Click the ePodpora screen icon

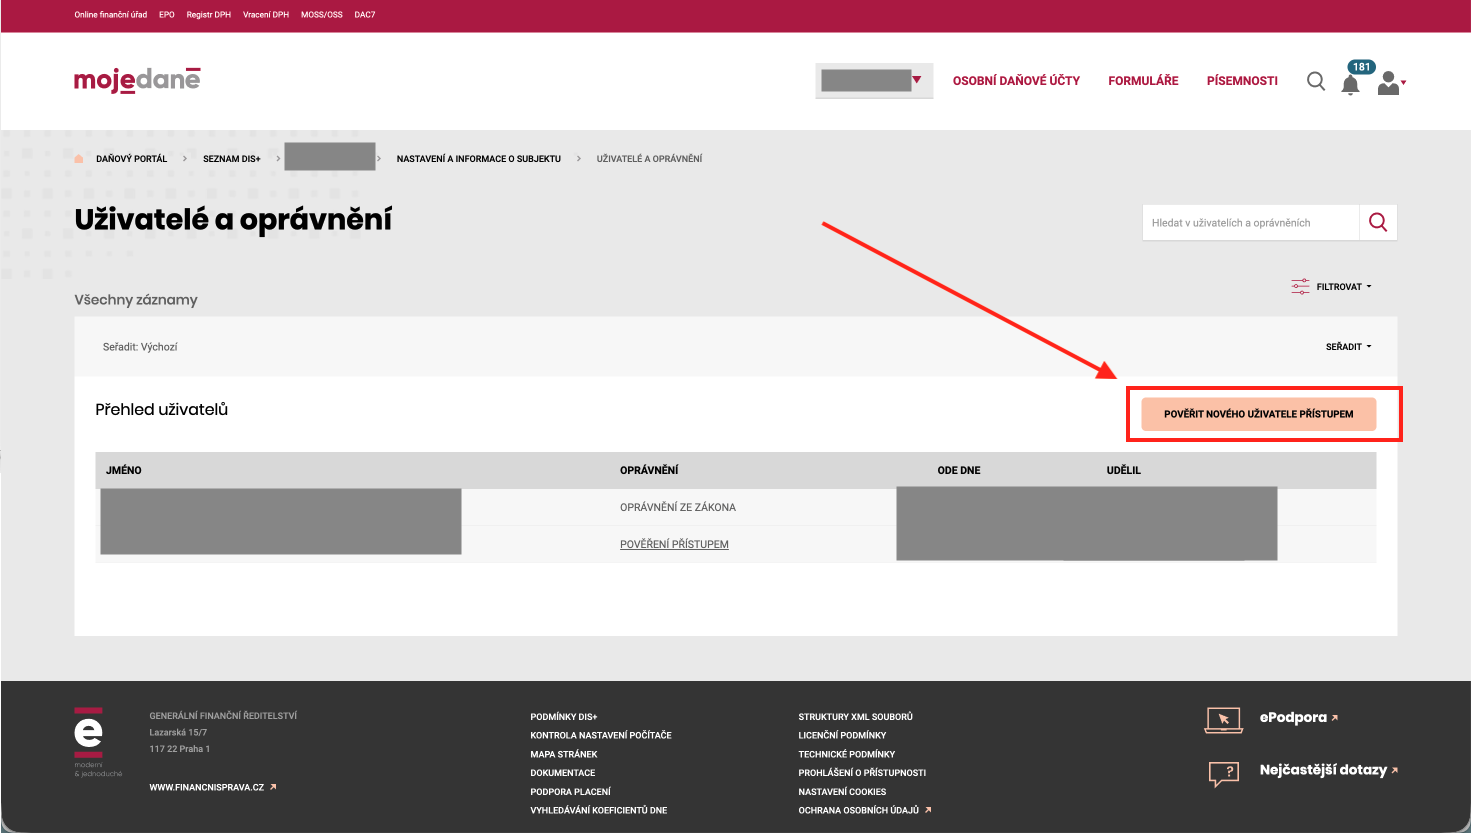pyautogui.click(x=1224, y=720)
